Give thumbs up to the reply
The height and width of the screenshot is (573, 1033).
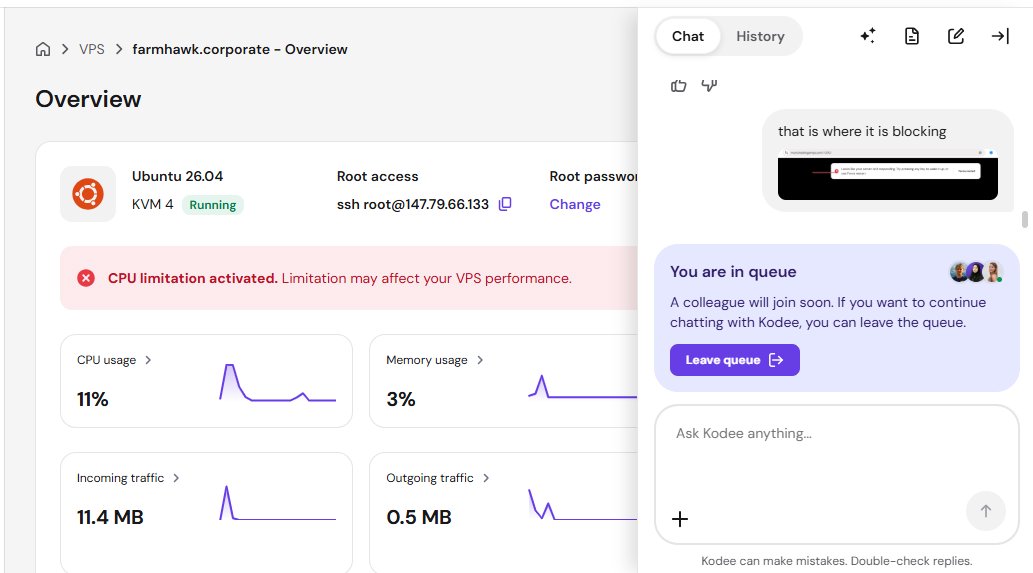tap(679, 86)
